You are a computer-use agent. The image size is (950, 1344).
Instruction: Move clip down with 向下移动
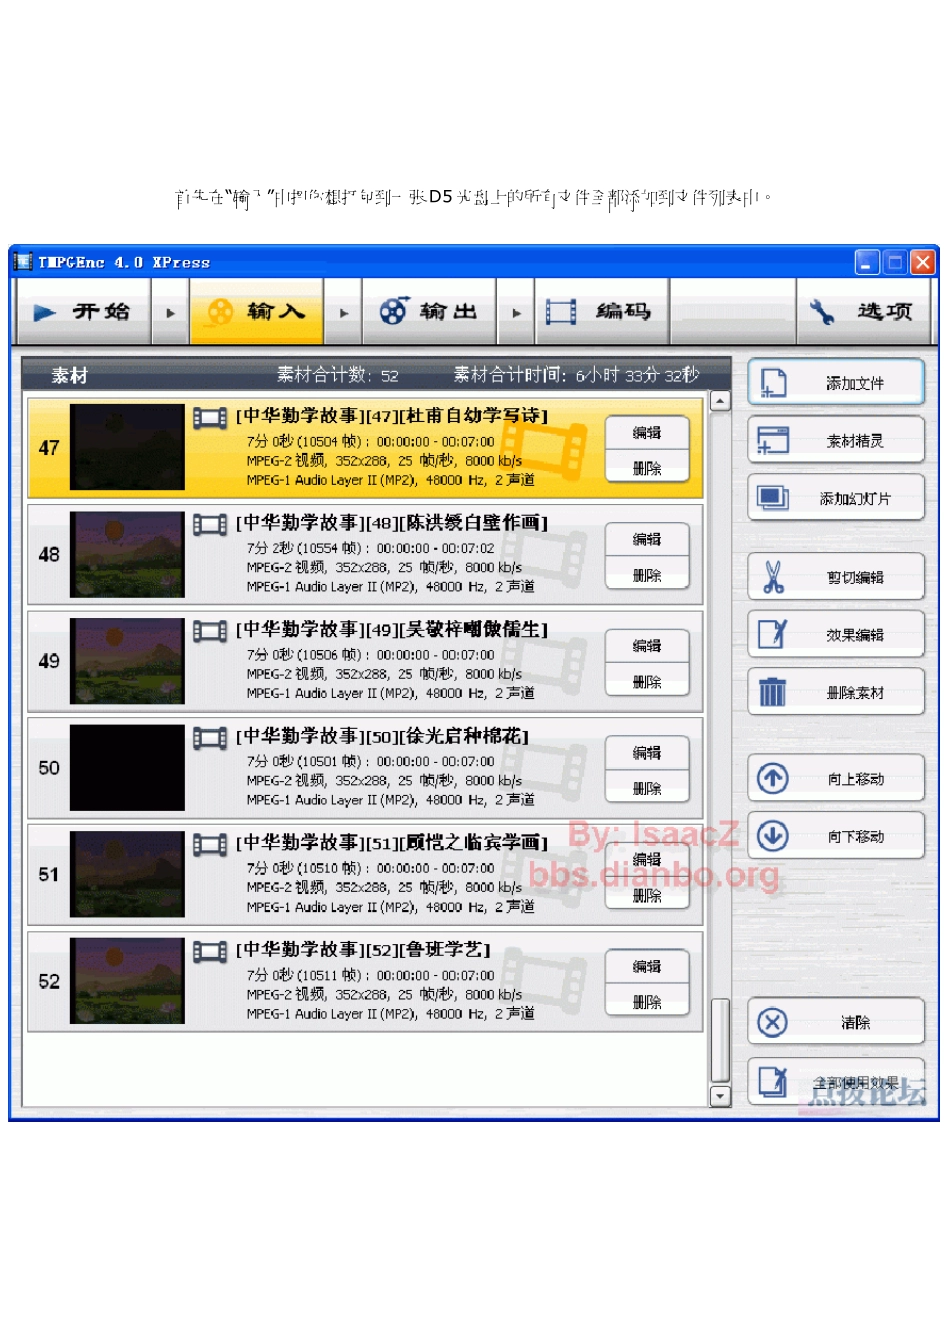[x=836, y=836]
